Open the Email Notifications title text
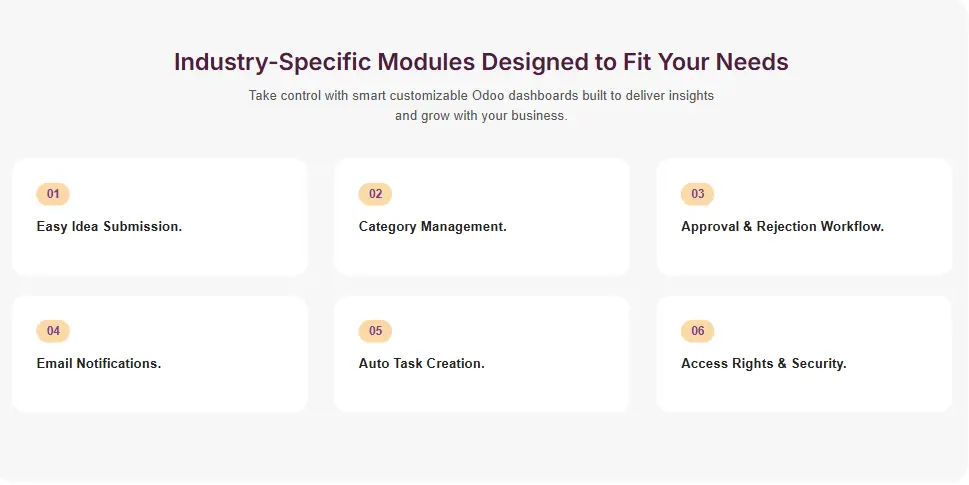 pos(98,364)
